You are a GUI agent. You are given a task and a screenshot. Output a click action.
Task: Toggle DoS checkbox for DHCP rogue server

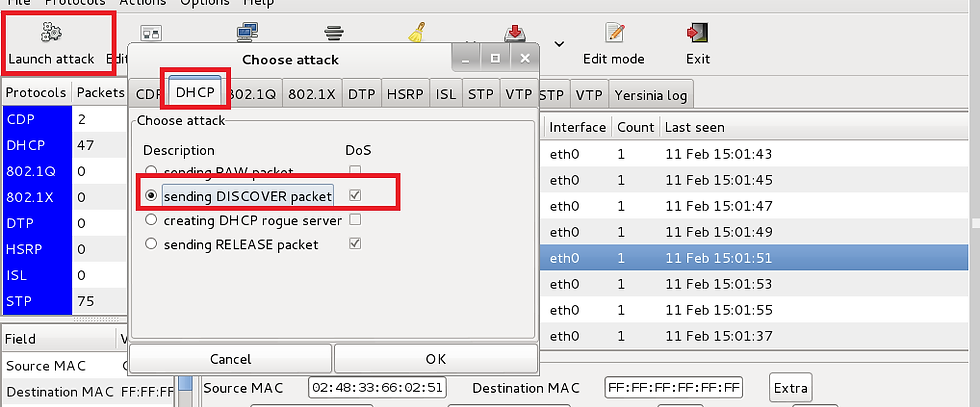tap(355, 219)
